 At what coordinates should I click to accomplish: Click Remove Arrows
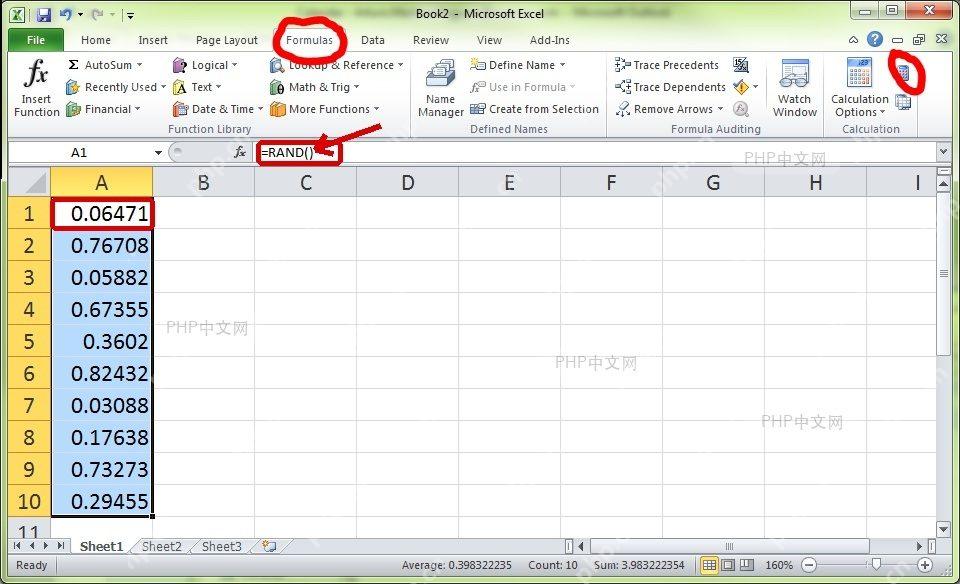tap(669, 109)
